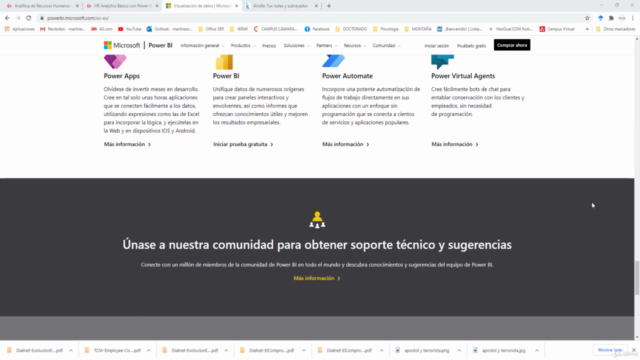
Task: Expand Información general menu
Action: (x=202, y=46)
